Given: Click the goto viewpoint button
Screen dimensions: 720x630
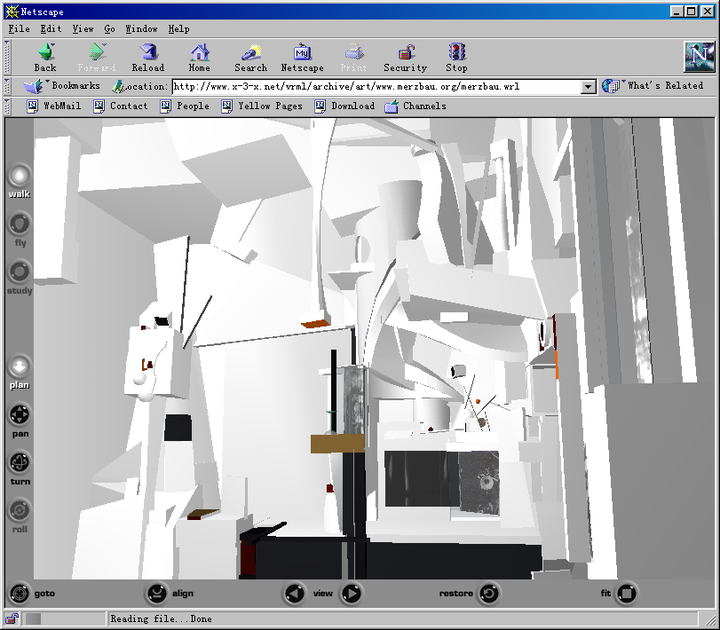Looking at the screenshot, I should point(19,593).
